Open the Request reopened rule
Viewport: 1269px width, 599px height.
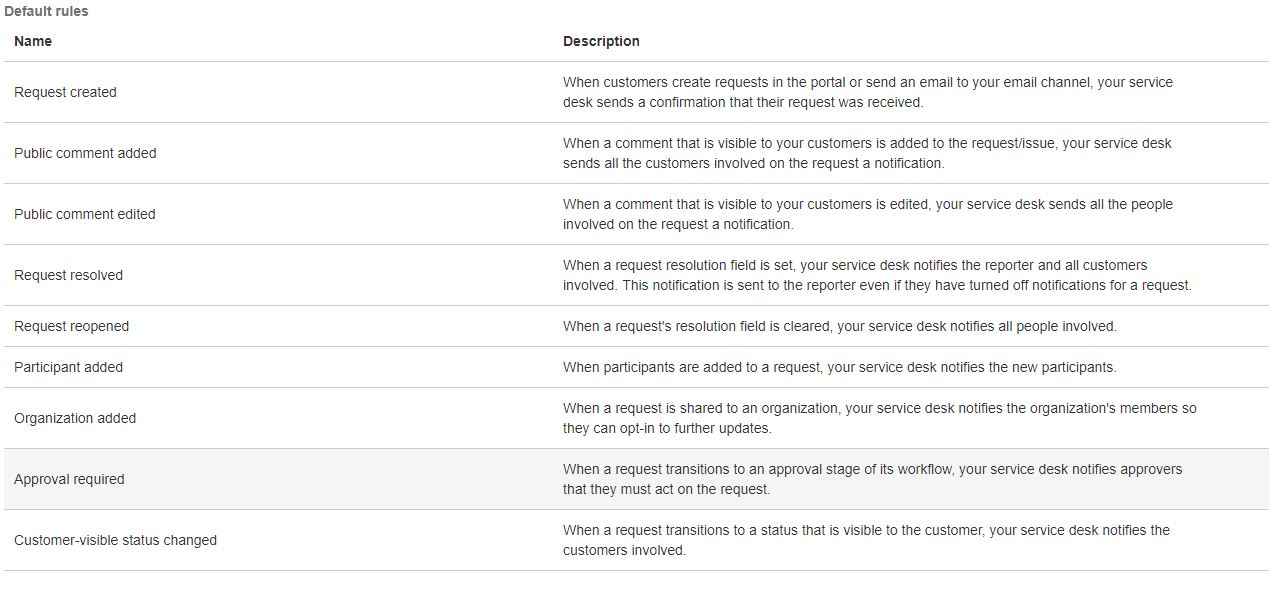pyautogui.click(x=69, y=326)
